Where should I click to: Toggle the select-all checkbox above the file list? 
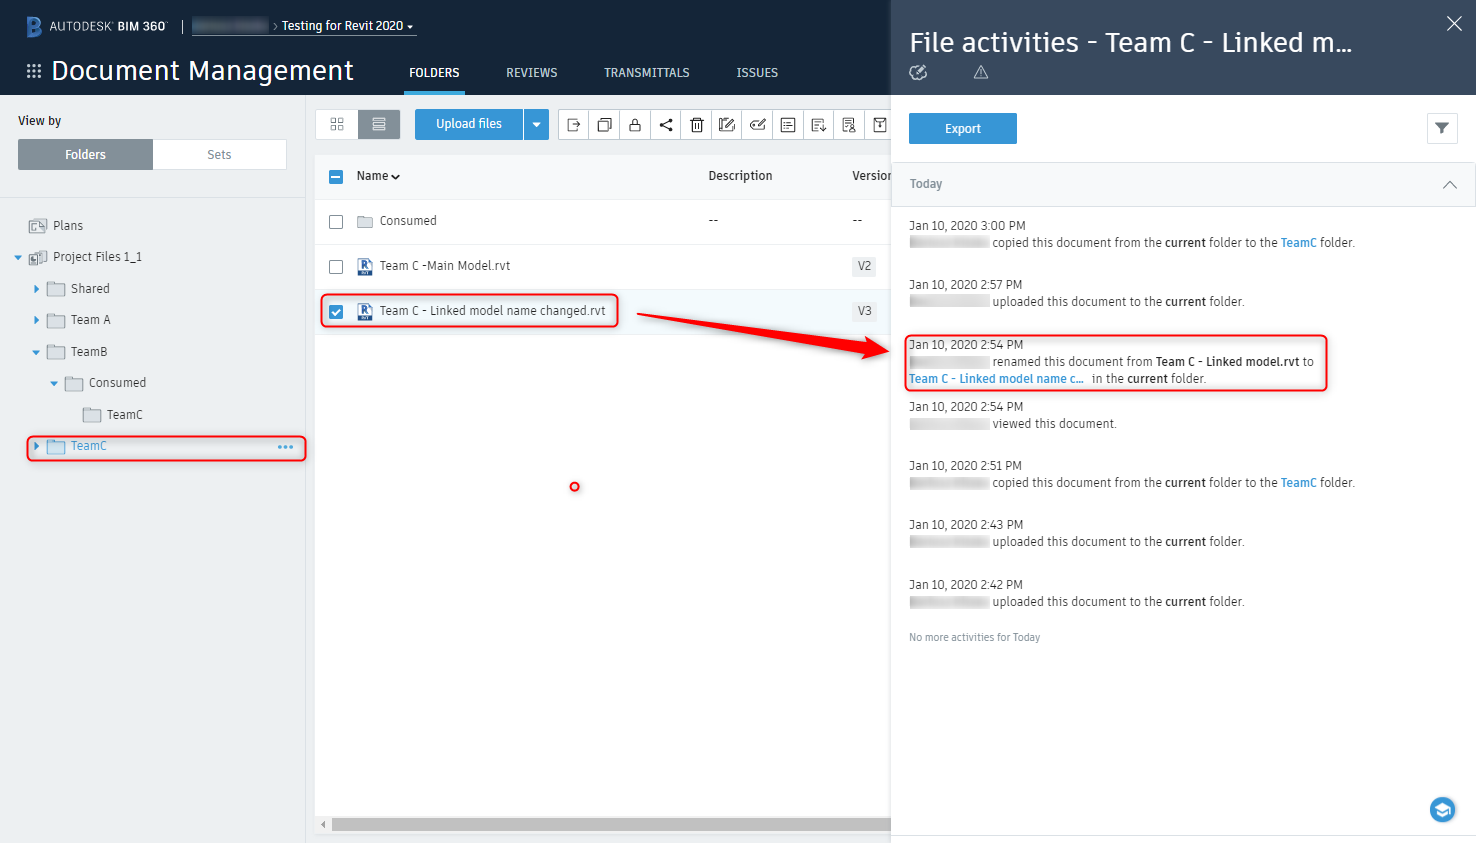point(336,175)
